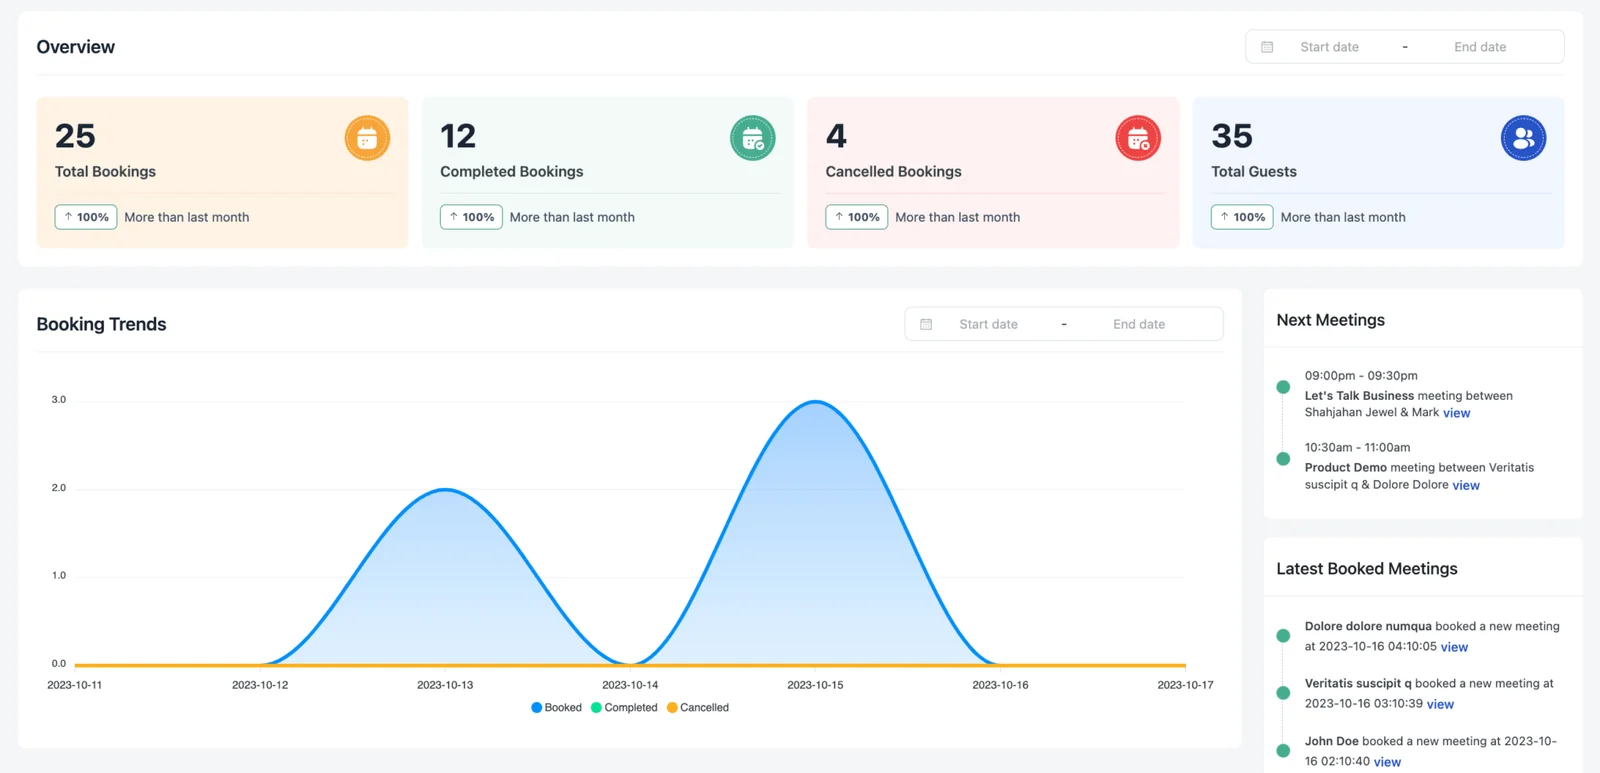This screenshot has width=1600, height=773.
Task: Click the green Completed Bookings icon
Action: pos(752,138)
